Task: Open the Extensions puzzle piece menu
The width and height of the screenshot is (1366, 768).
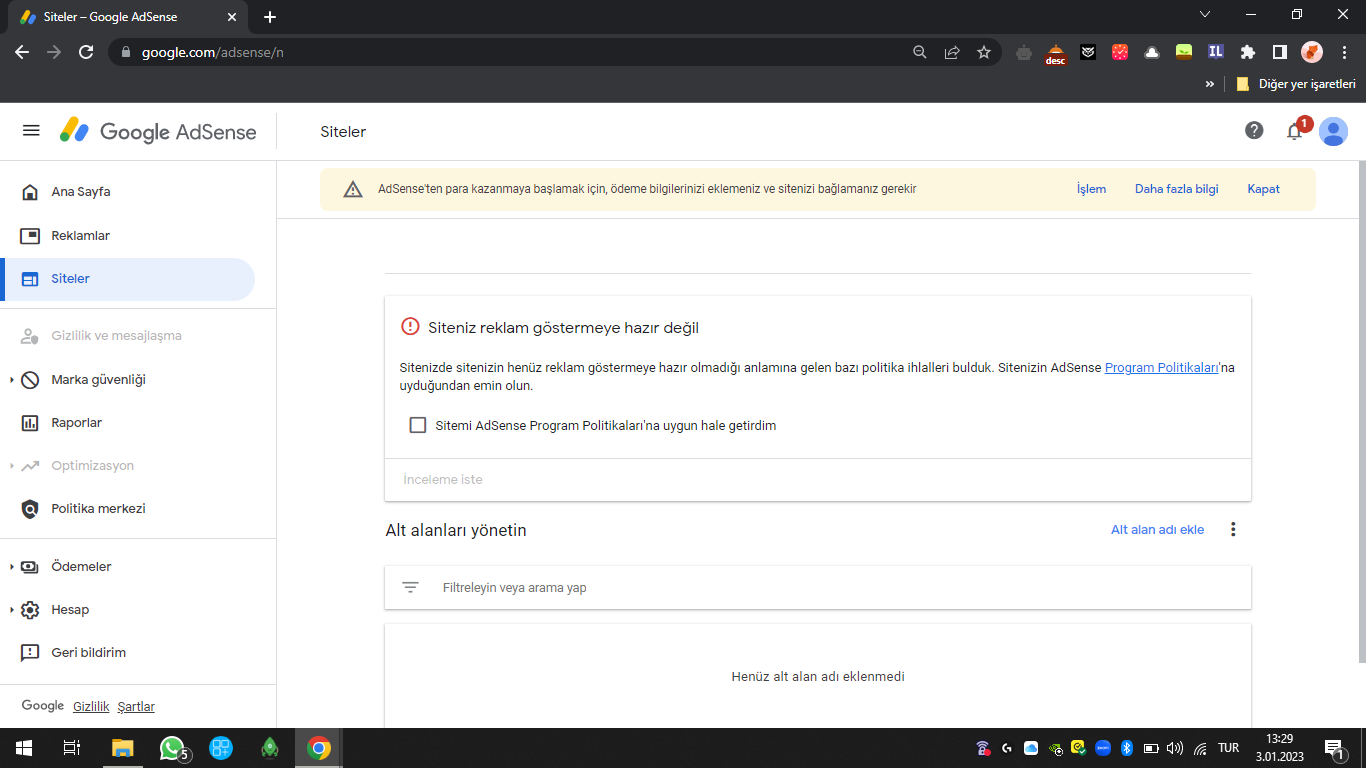Action: (1248, 52)
